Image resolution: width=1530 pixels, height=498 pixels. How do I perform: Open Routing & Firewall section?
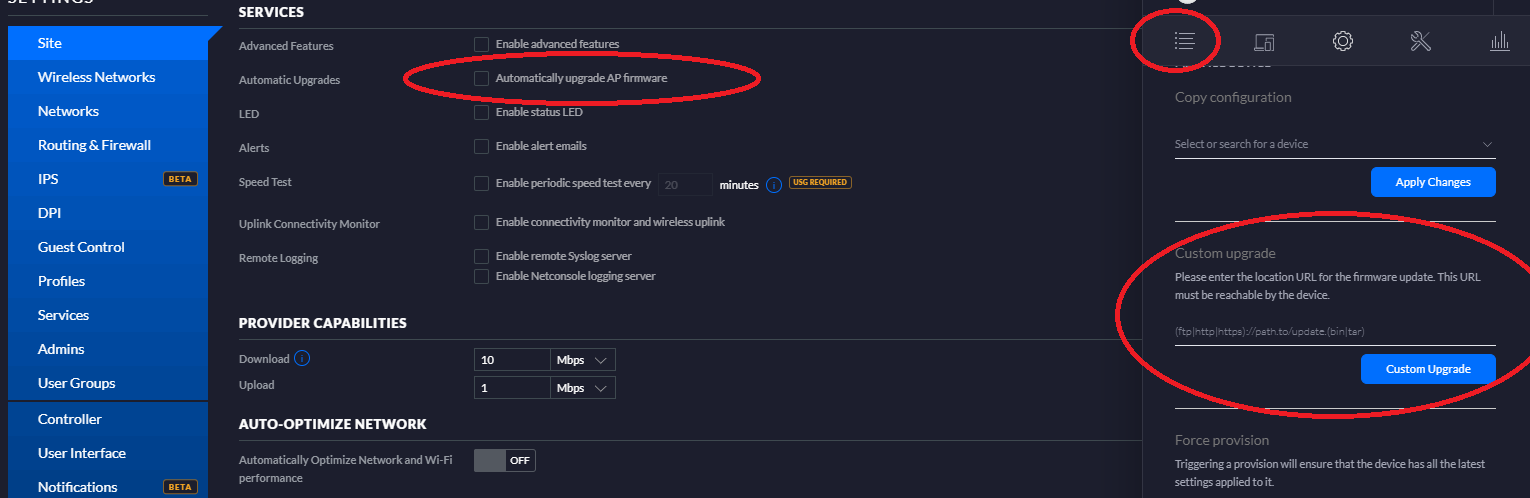(94, 145)
